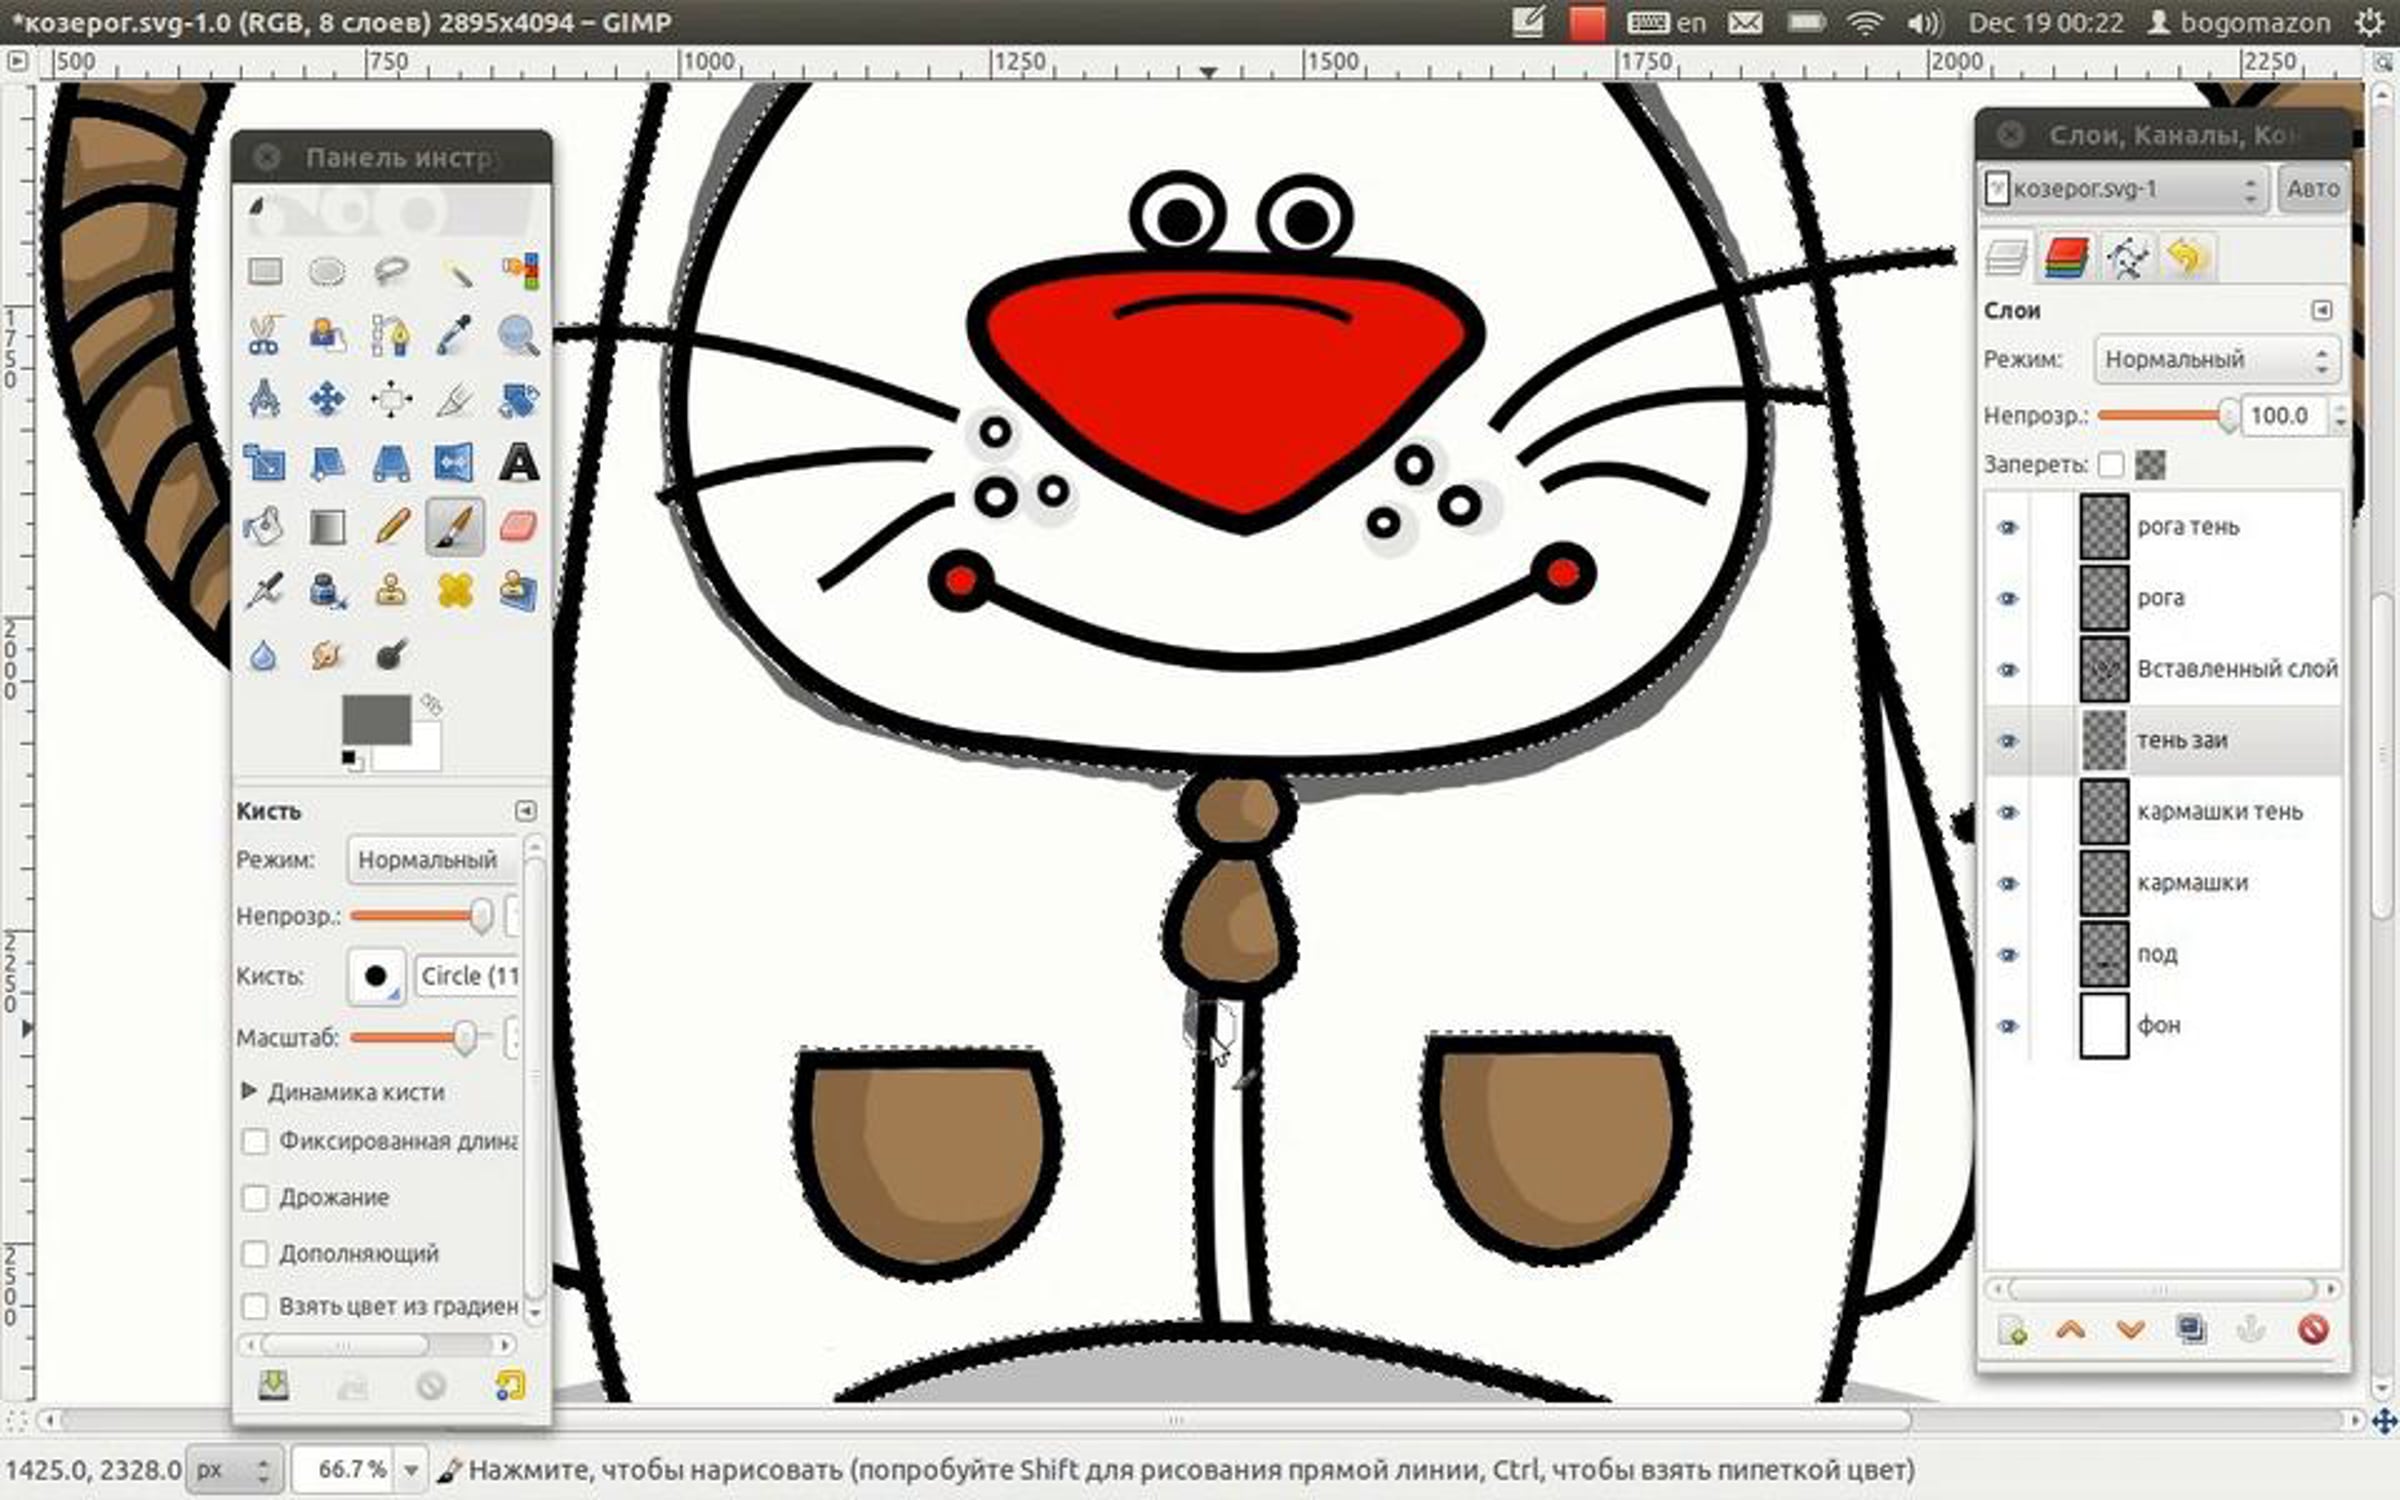Enable 'Фиксированная длина' checkbox

coord(256,1142)
